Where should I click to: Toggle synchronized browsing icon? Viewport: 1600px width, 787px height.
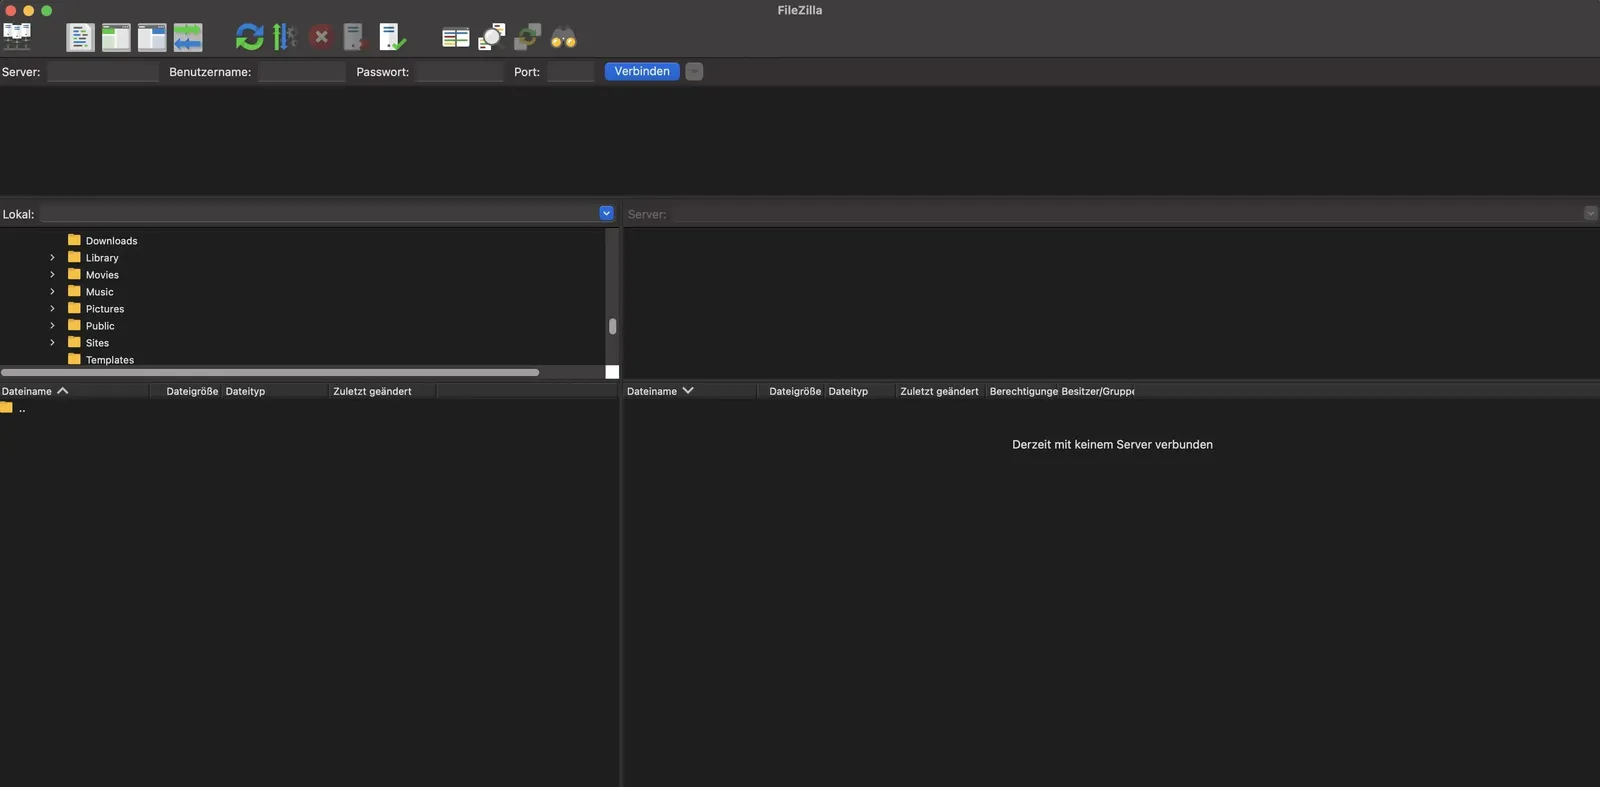527,38
